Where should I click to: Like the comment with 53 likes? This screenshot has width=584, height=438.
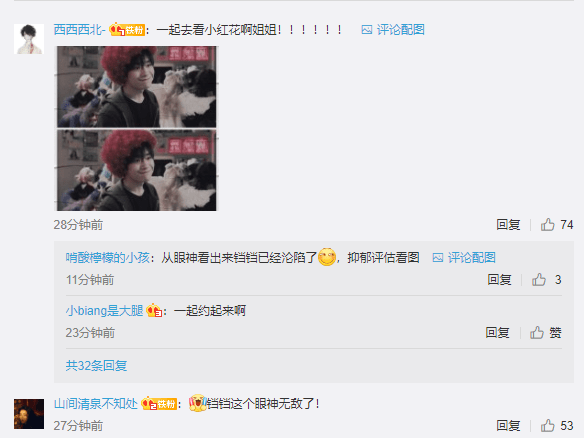point(548,425)
